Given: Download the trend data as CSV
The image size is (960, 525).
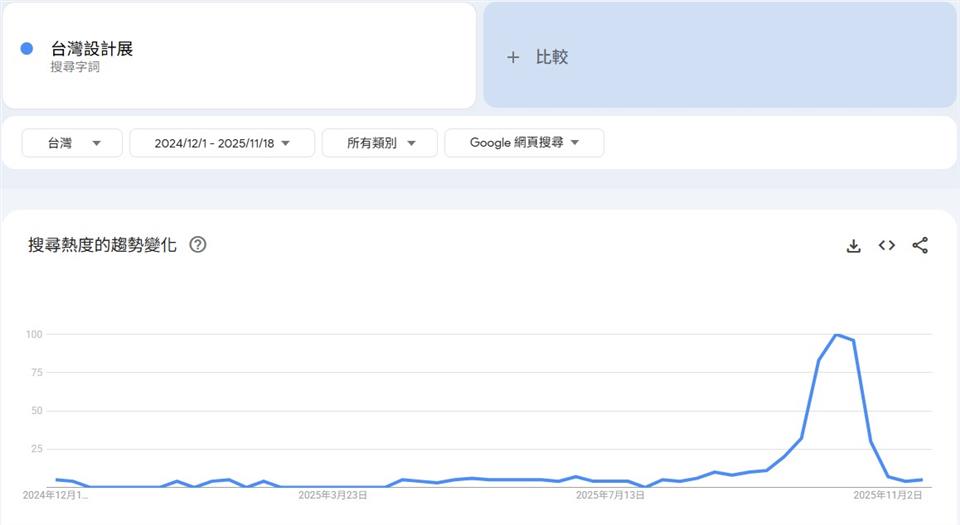Looking at the screenshot, I should tap(853, 246).
